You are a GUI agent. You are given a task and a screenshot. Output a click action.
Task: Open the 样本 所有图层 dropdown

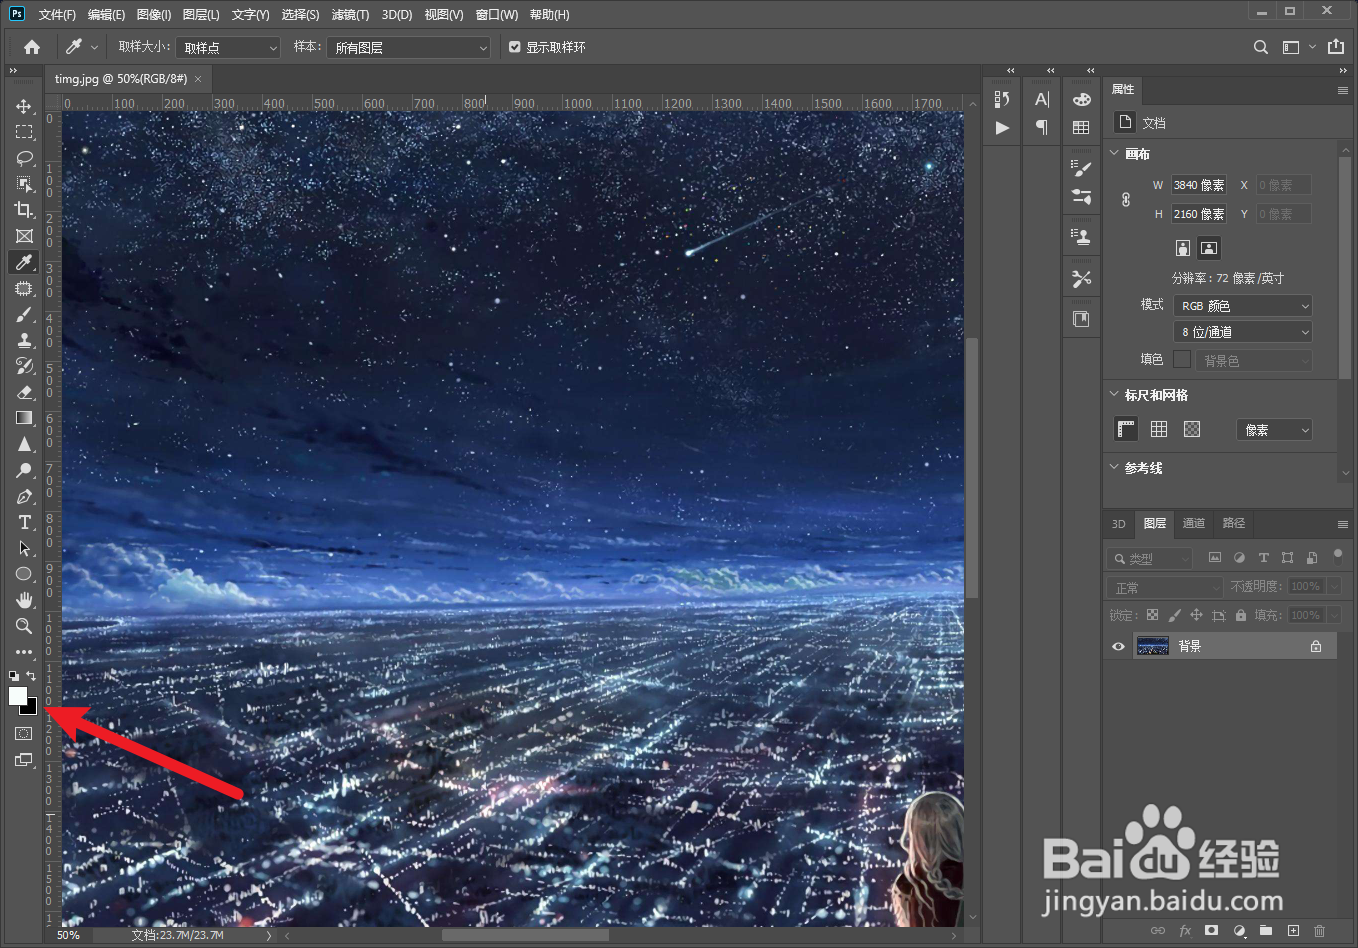point(409,47)
